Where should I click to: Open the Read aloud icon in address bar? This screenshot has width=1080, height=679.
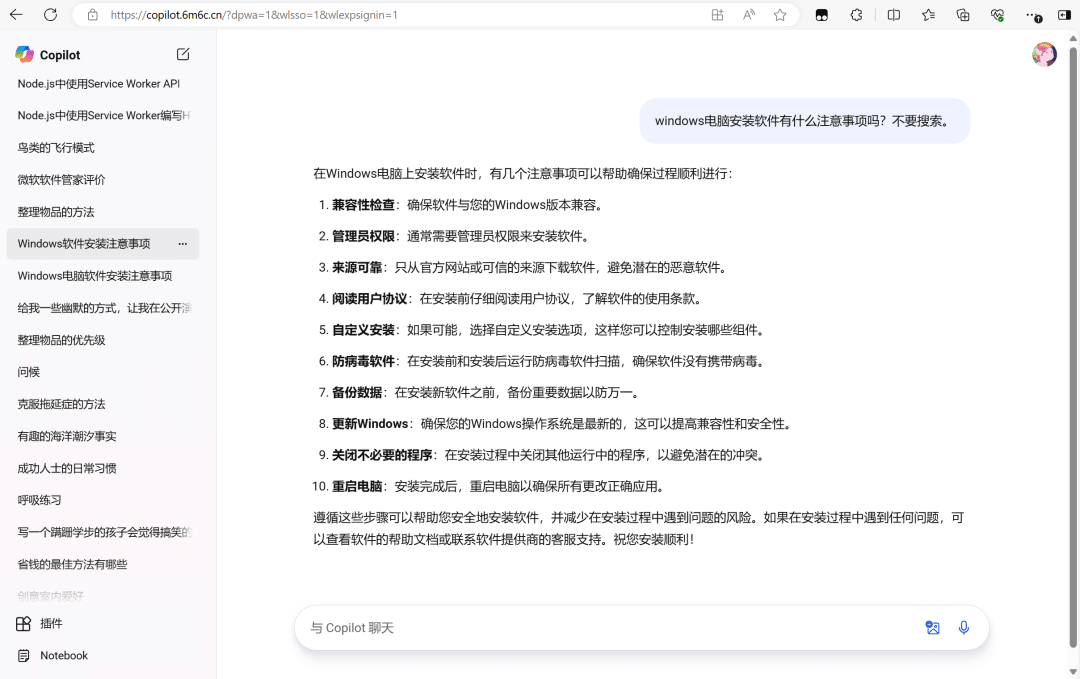pyautogui.click(x=749, y=15)
